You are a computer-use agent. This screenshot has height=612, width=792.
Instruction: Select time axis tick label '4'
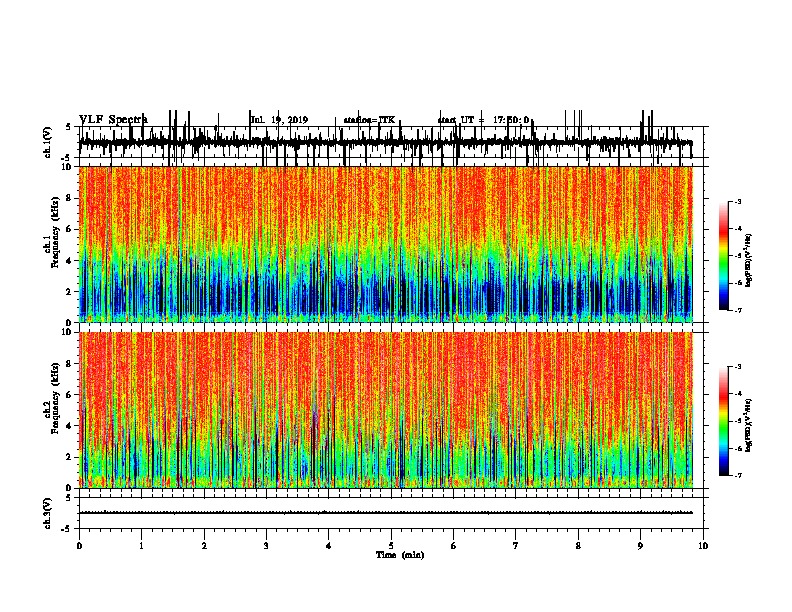[x=328, y=546]
